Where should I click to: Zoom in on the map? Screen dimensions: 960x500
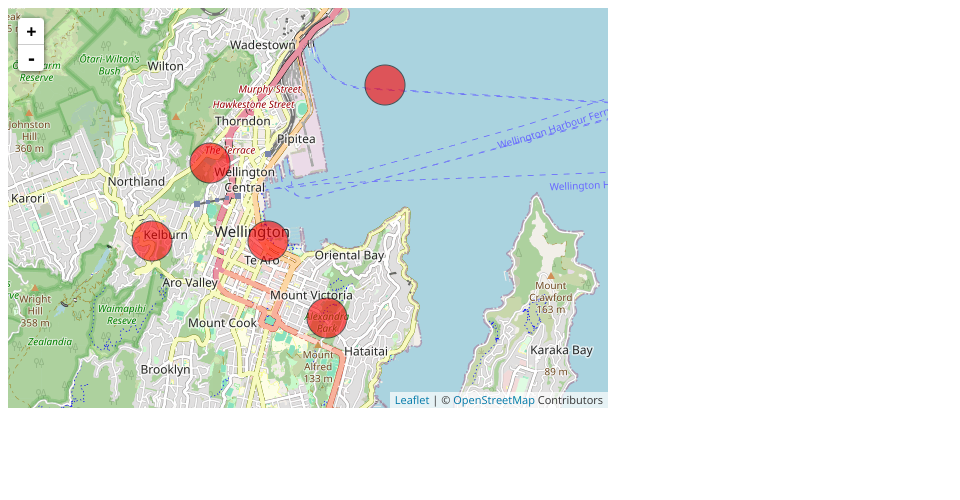point(31,32)
